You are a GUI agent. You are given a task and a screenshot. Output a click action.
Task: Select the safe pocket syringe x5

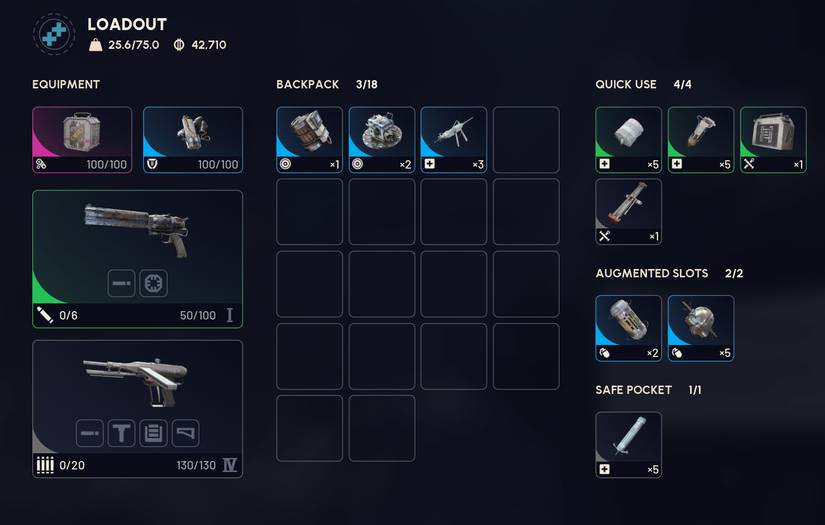coord(629,445)
